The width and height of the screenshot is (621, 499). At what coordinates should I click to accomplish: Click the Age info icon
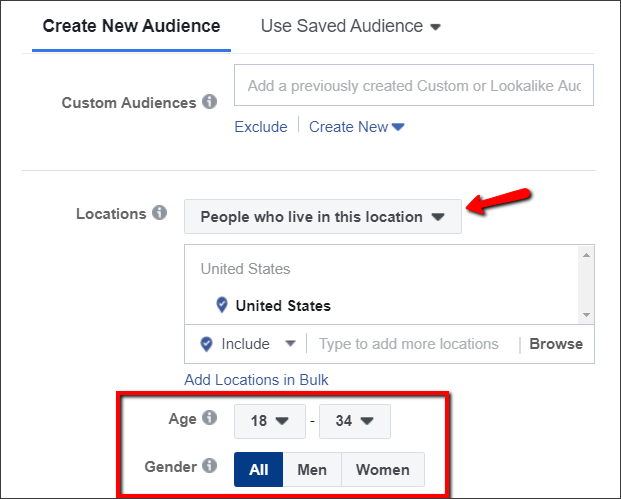tap(210, 417)
